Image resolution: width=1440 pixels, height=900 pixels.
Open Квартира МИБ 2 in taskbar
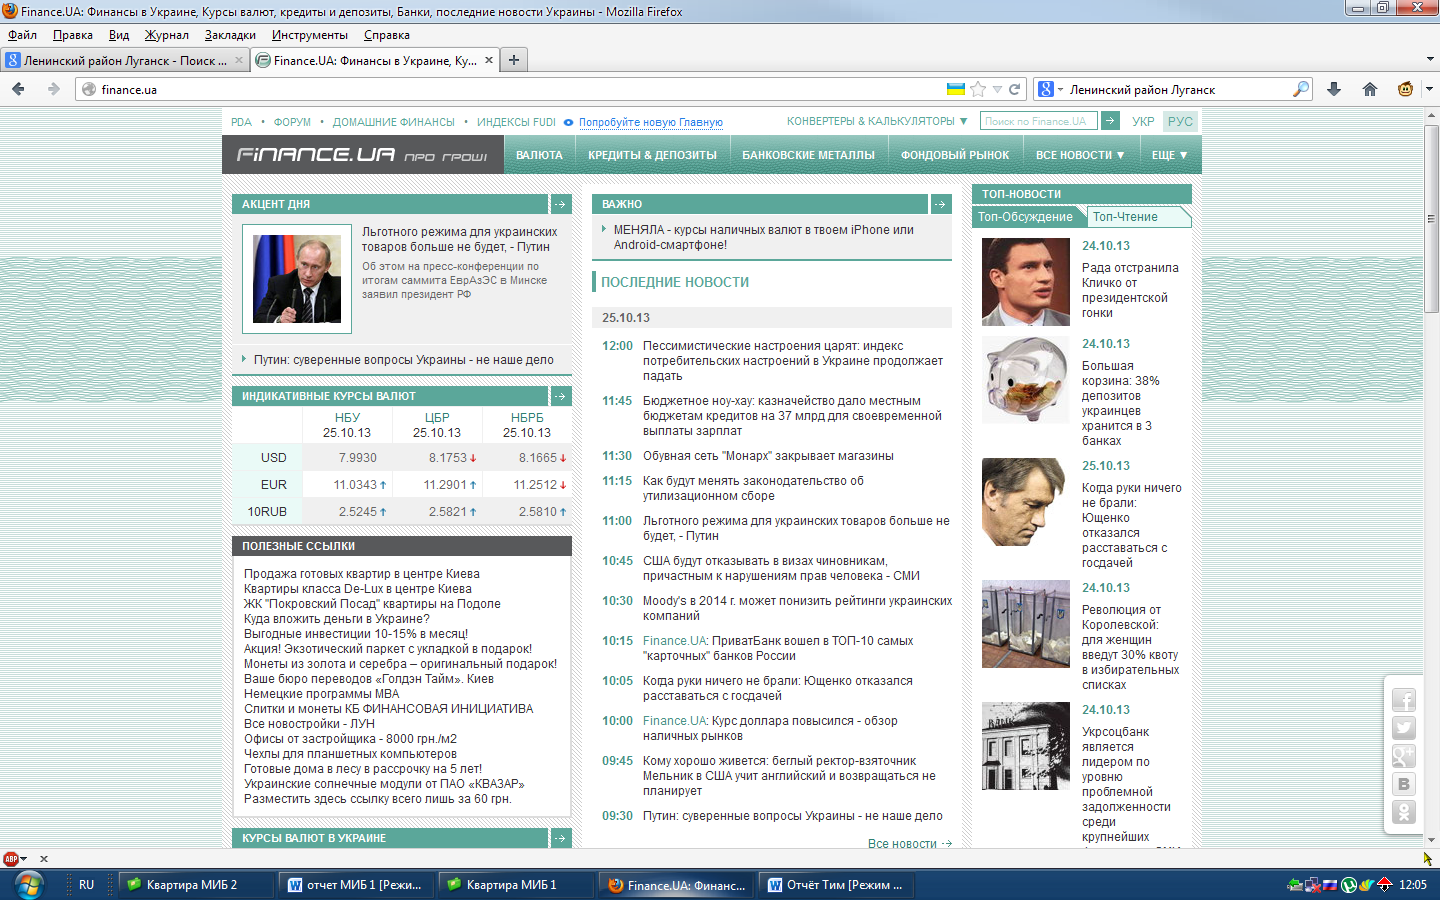(x=196, y=885)
